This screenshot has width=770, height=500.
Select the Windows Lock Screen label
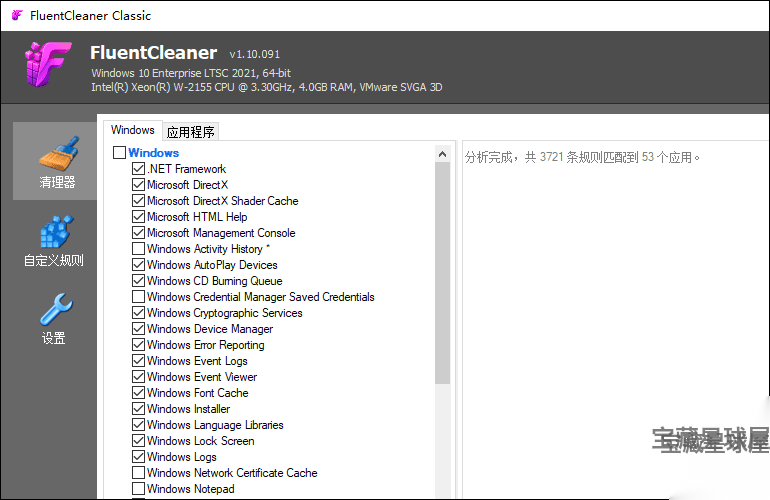tap(200, 441)
